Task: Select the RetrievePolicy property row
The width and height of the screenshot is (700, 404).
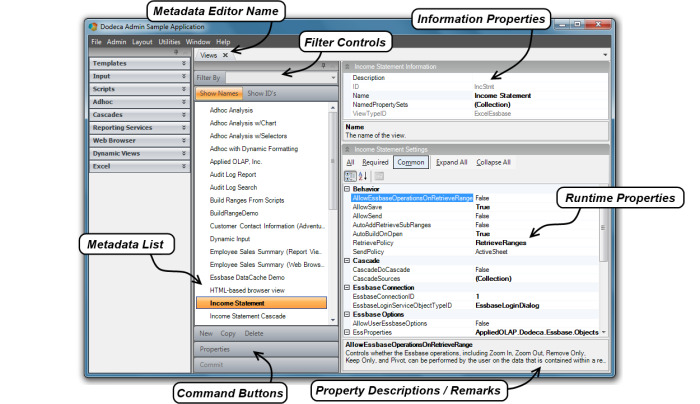Action: coord(475,242)
